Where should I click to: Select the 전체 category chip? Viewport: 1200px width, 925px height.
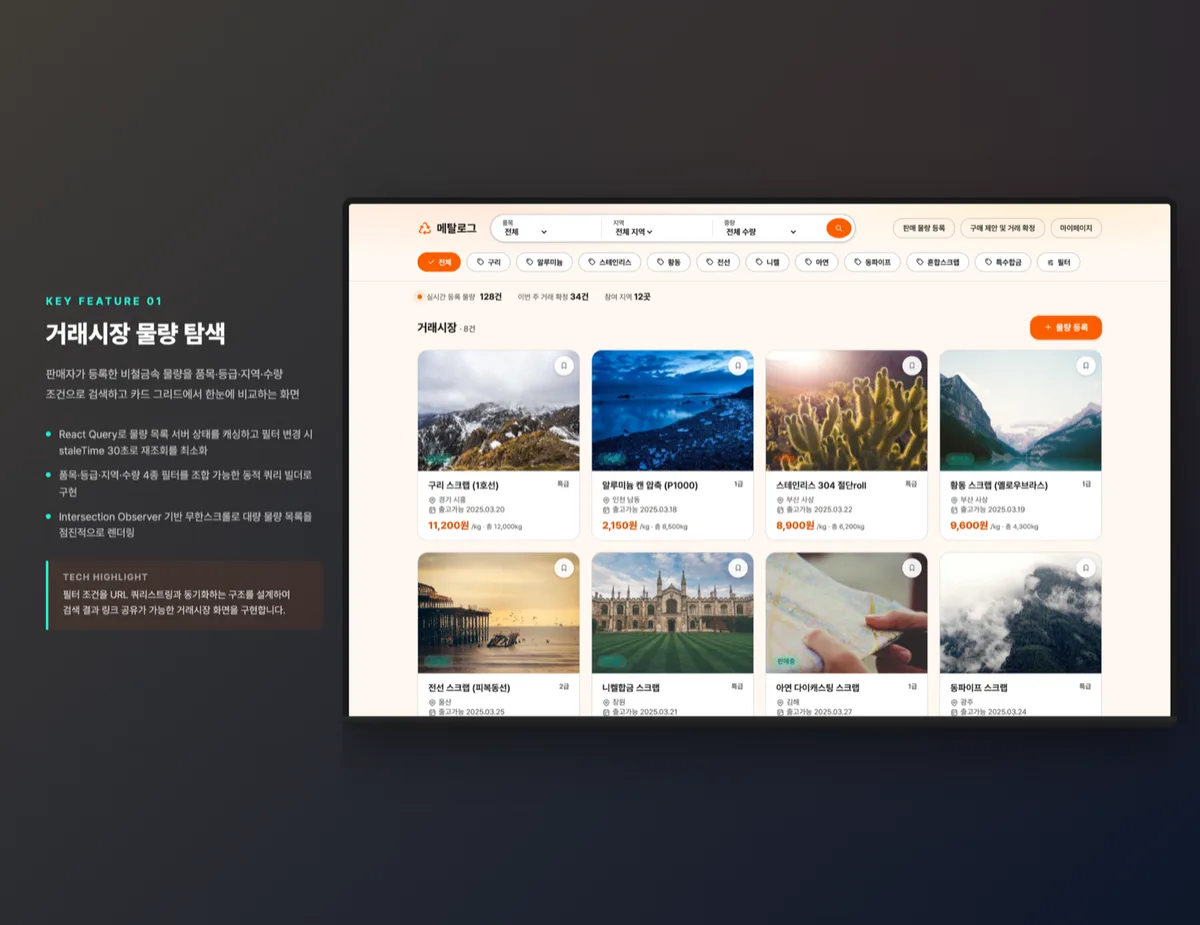439,262
